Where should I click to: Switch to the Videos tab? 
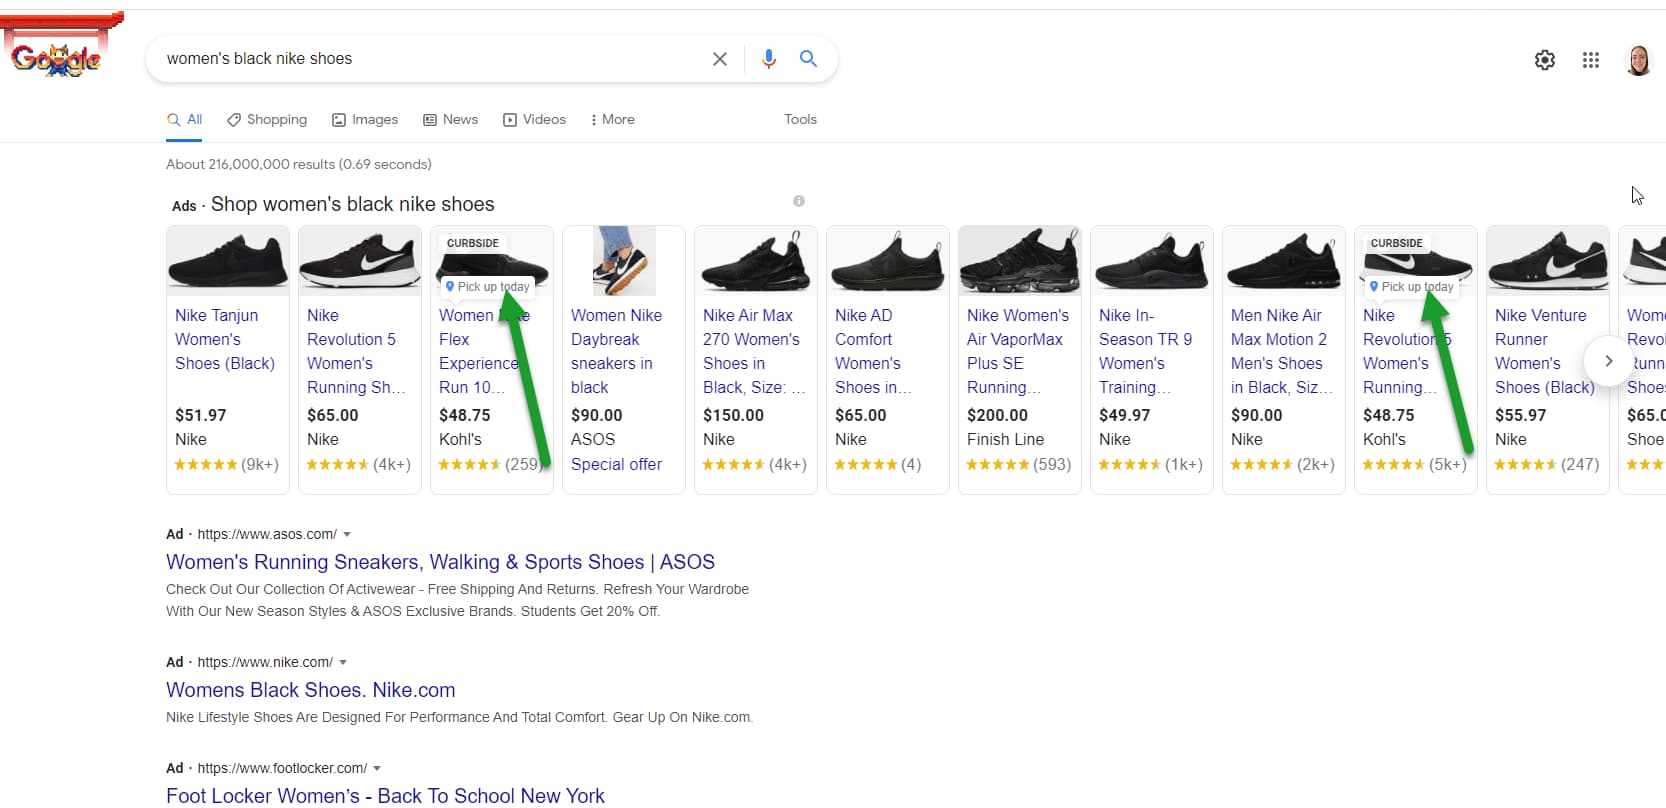[x=534, y=119]
